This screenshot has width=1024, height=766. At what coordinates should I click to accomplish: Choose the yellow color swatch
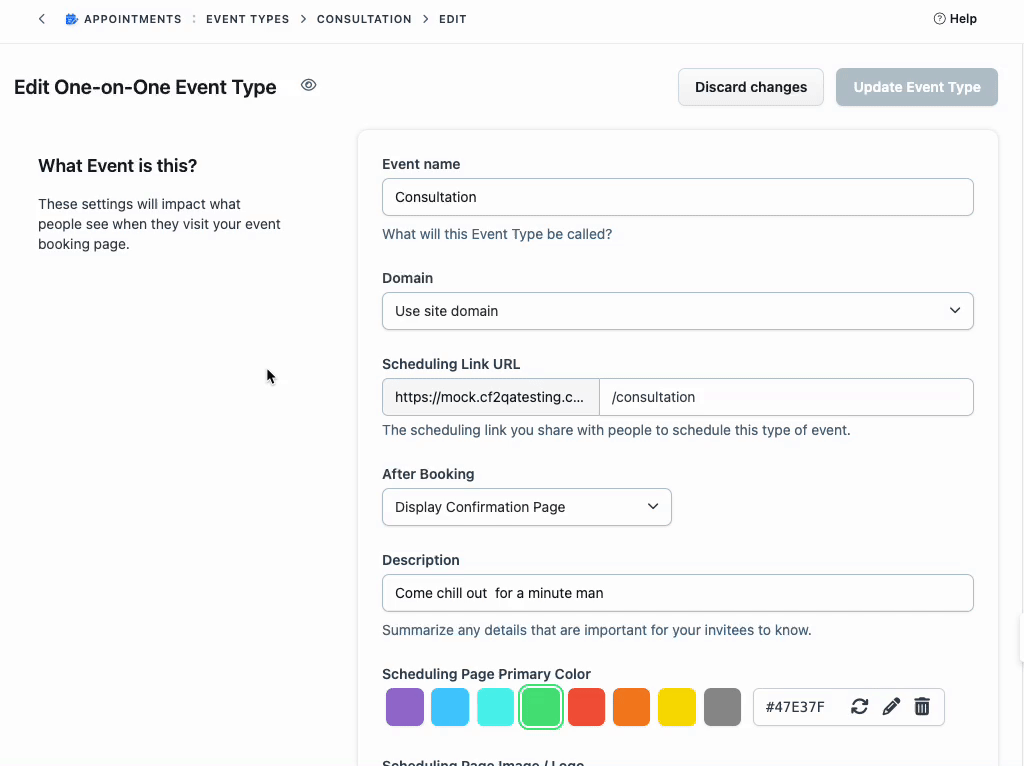click(x=677, y=707)
